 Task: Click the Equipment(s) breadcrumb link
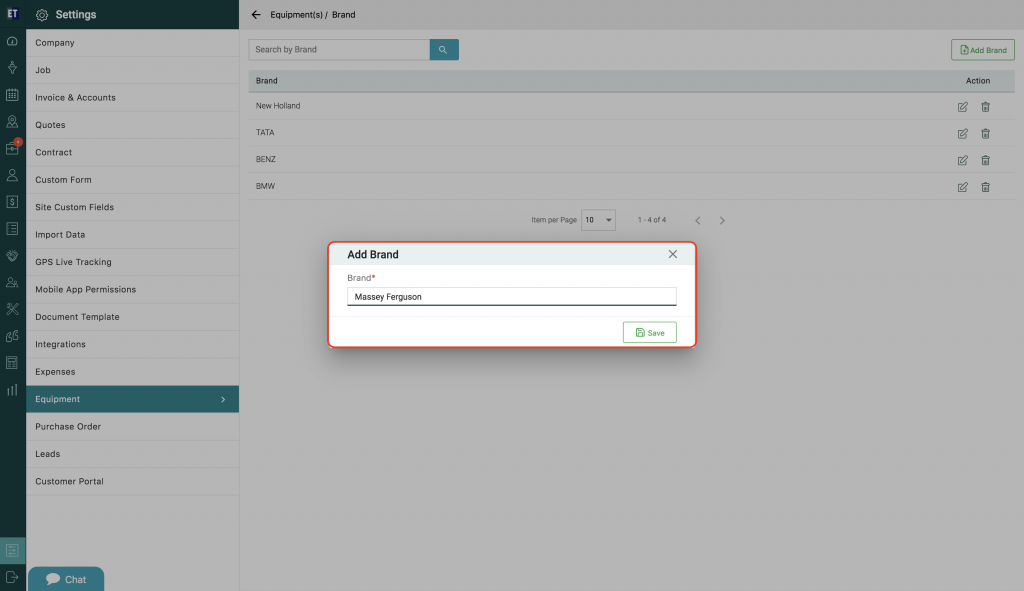pos(296,14)
